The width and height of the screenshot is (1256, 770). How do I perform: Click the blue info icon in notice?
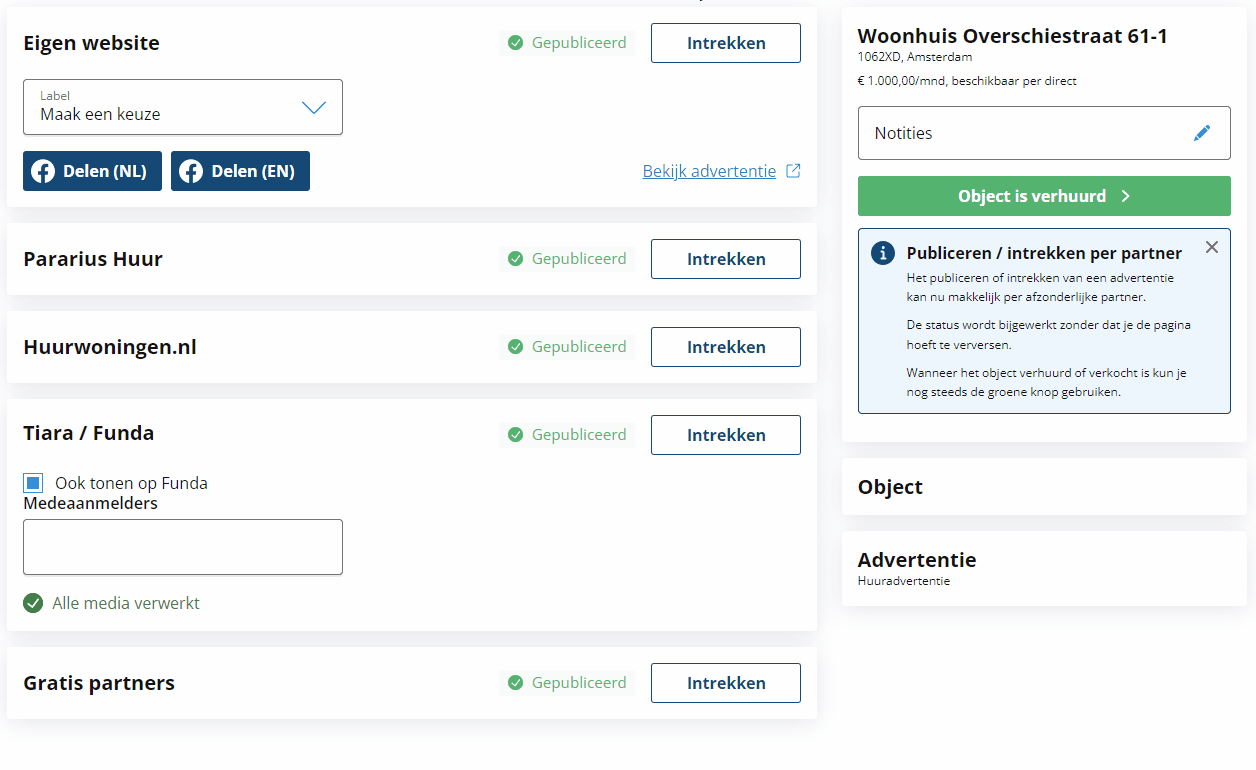883,253
